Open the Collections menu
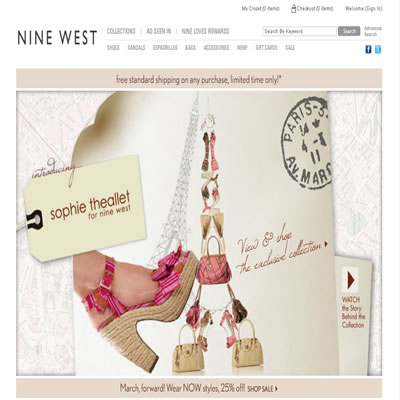 click(x=121, y=31)
